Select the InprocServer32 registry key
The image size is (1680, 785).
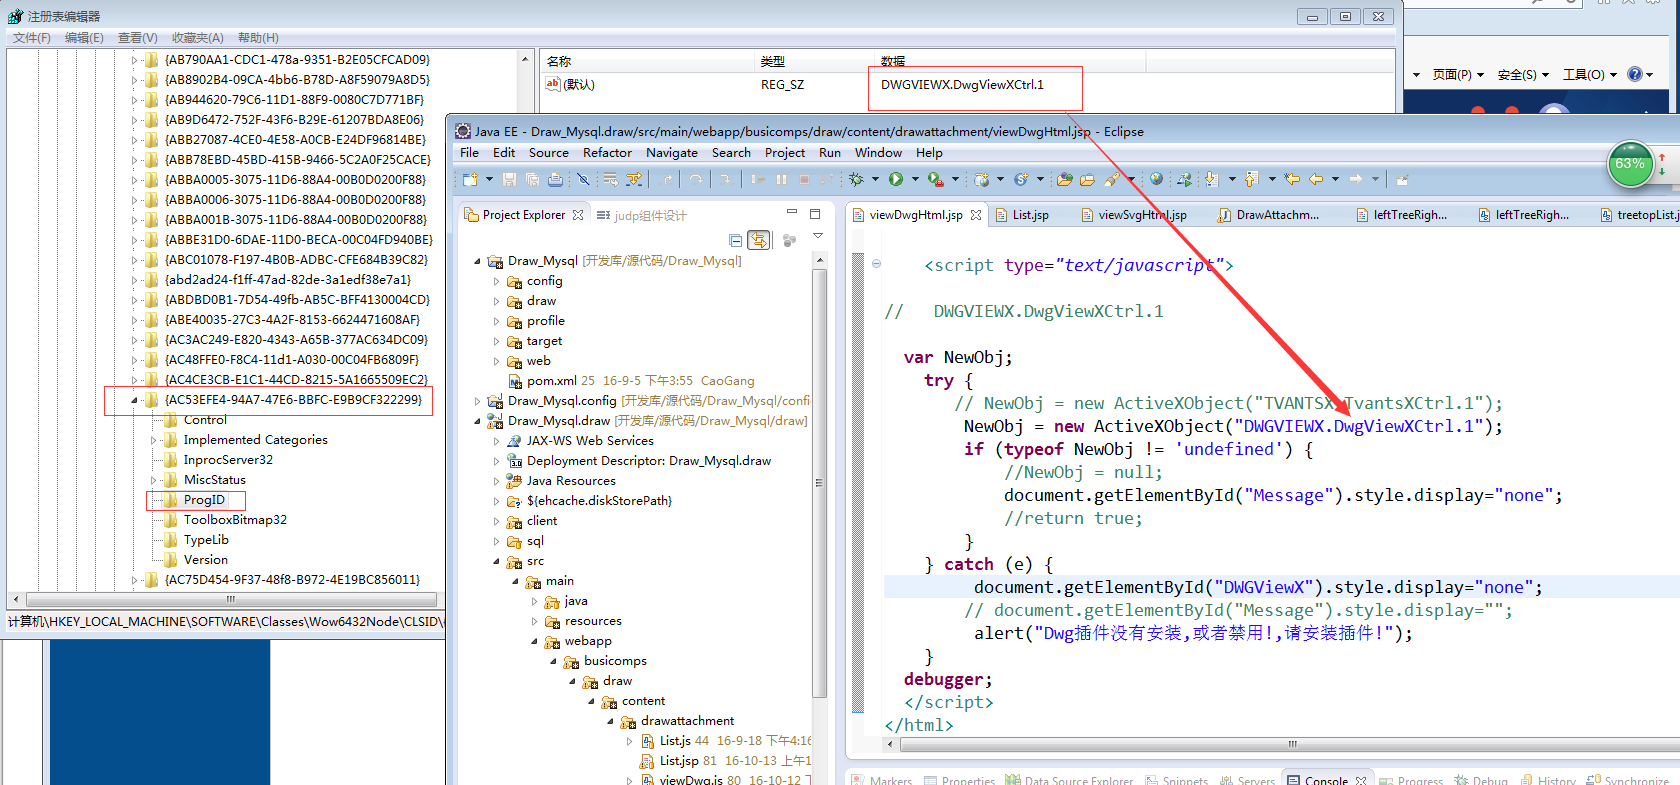click(x=228, y=460)
